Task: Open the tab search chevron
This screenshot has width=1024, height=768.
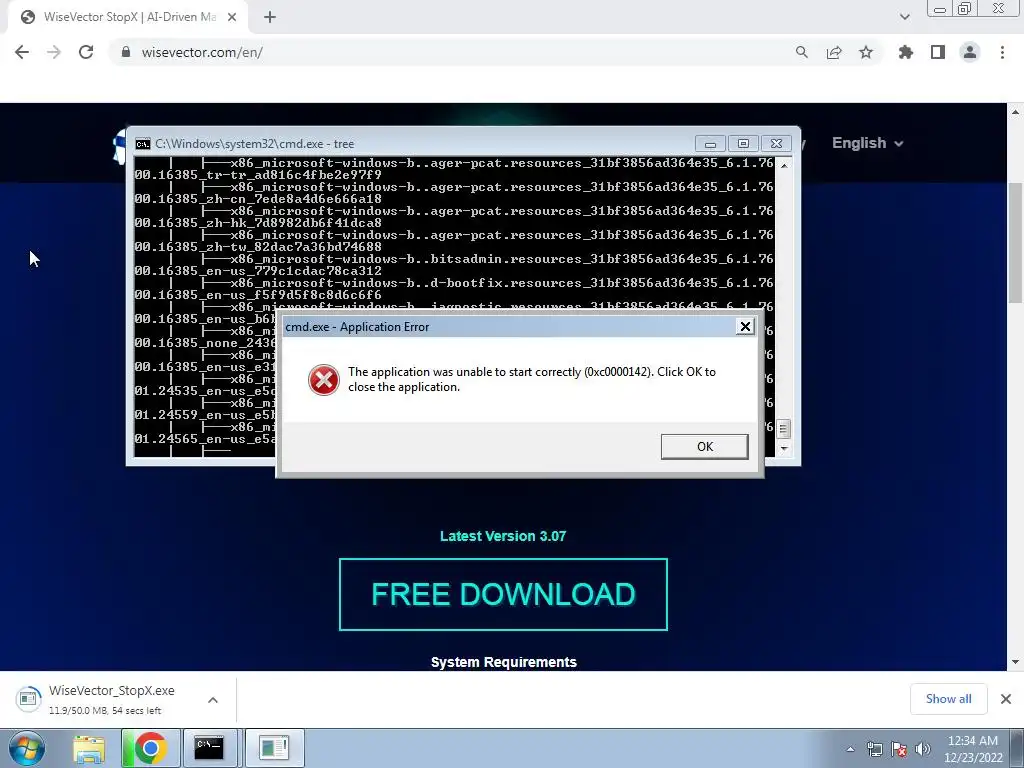Action: pos(904,17)
